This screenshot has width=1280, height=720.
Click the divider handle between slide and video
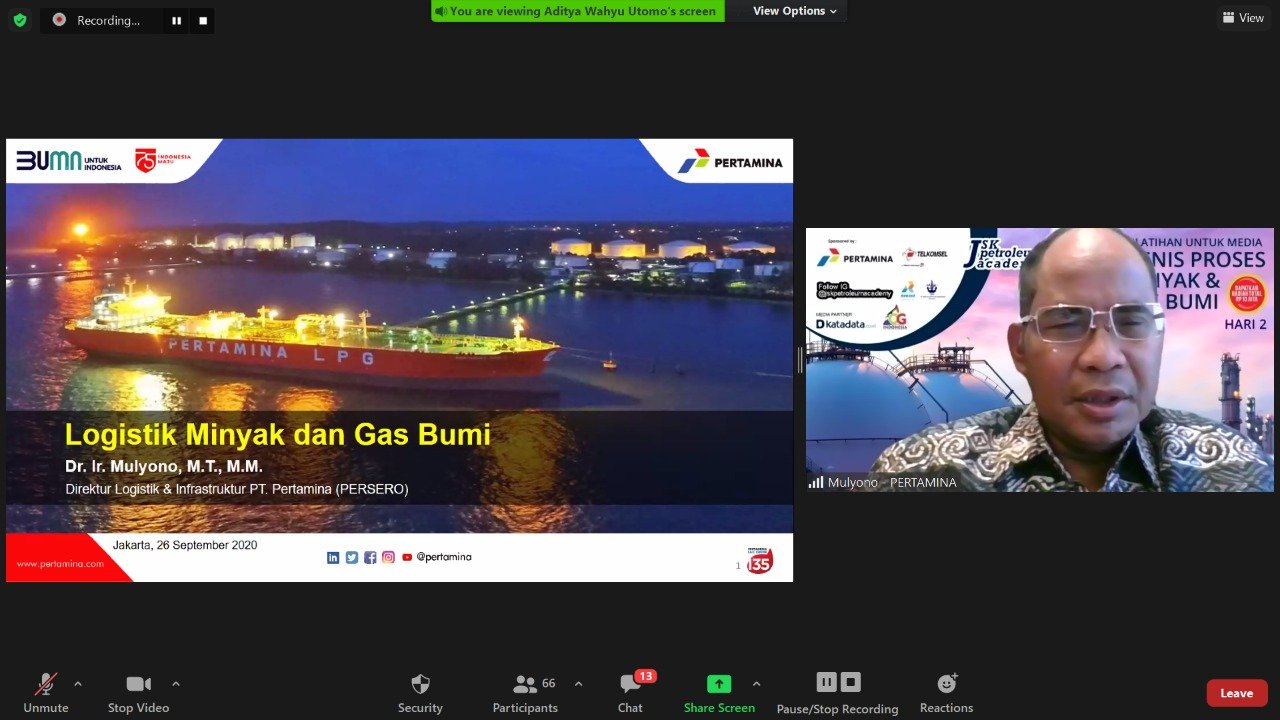coord(799,360)
